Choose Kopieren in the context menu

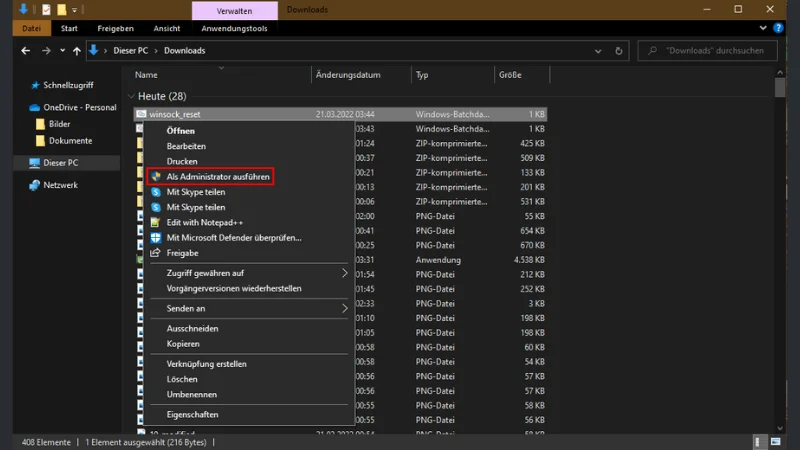tap(183, 344)
